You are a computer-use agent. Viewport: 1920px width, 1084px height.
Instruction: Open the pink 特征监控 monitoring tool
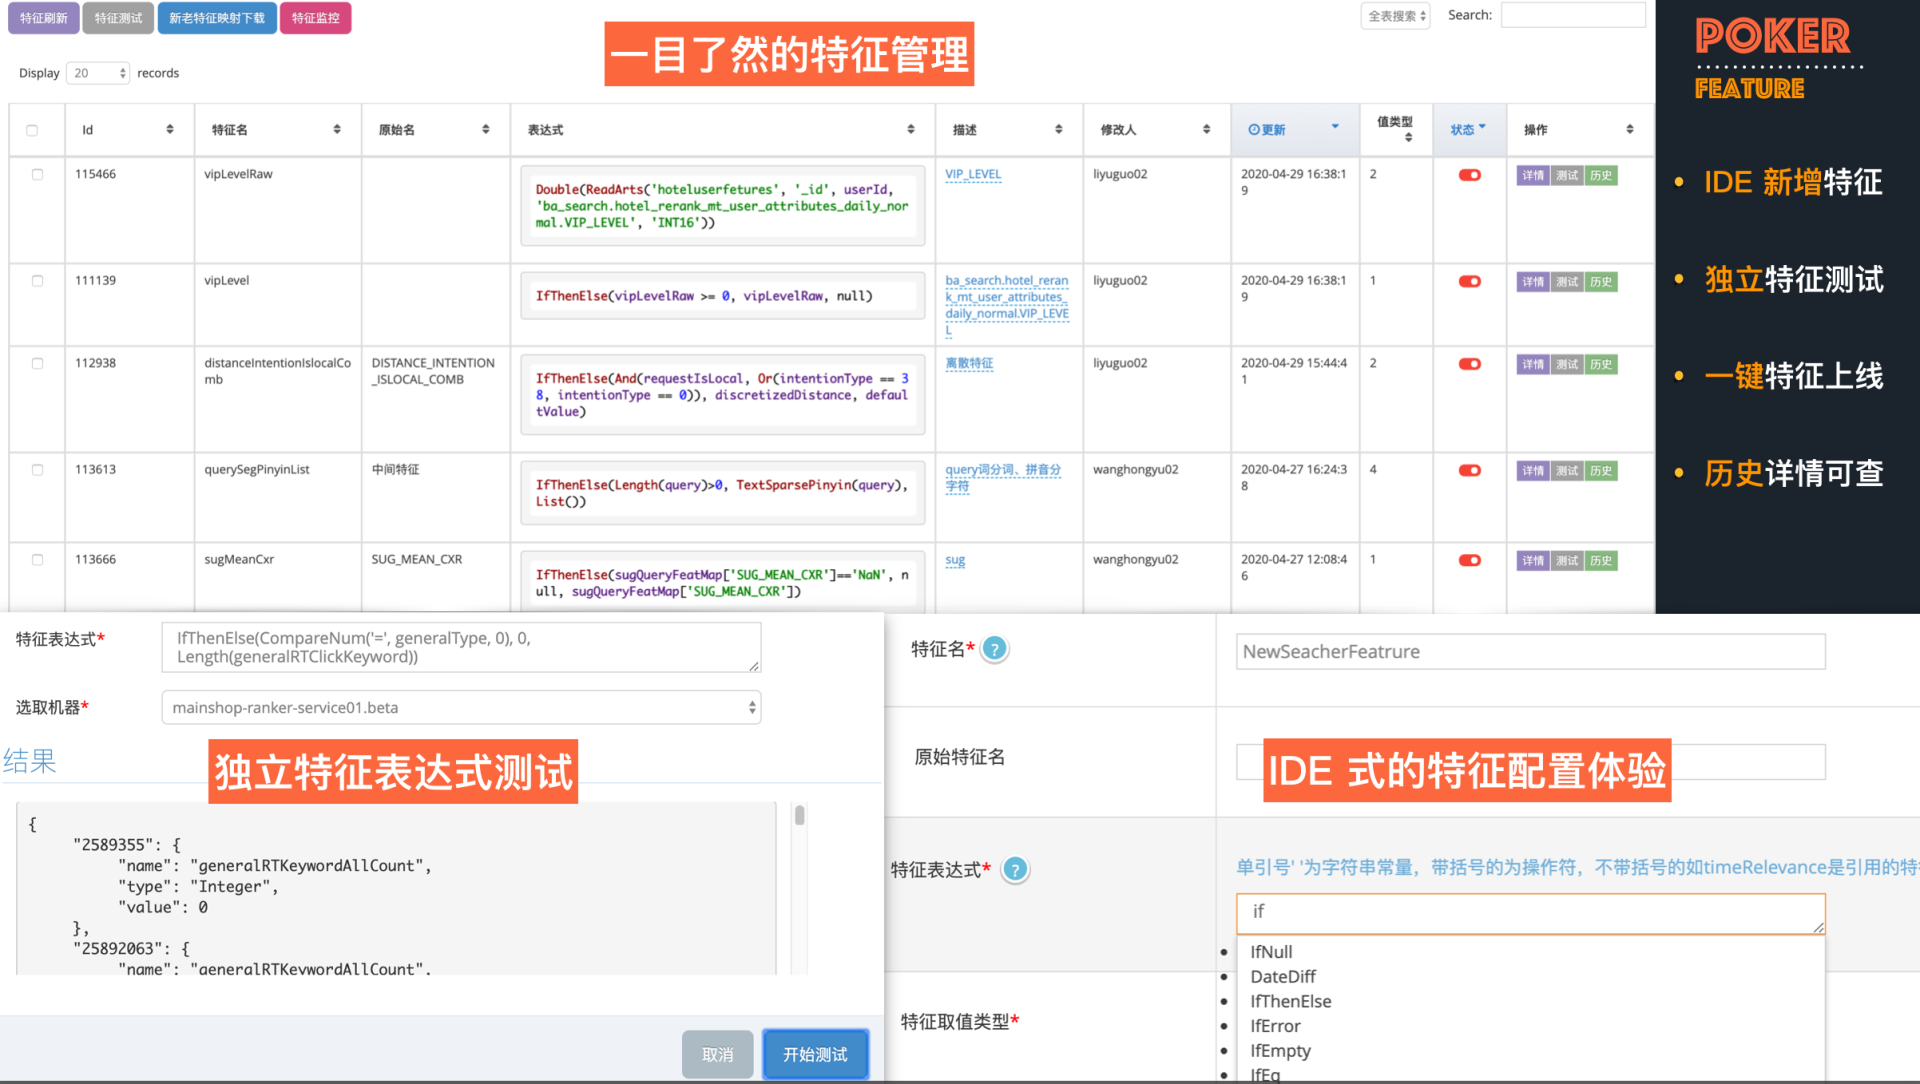(316, 17)
